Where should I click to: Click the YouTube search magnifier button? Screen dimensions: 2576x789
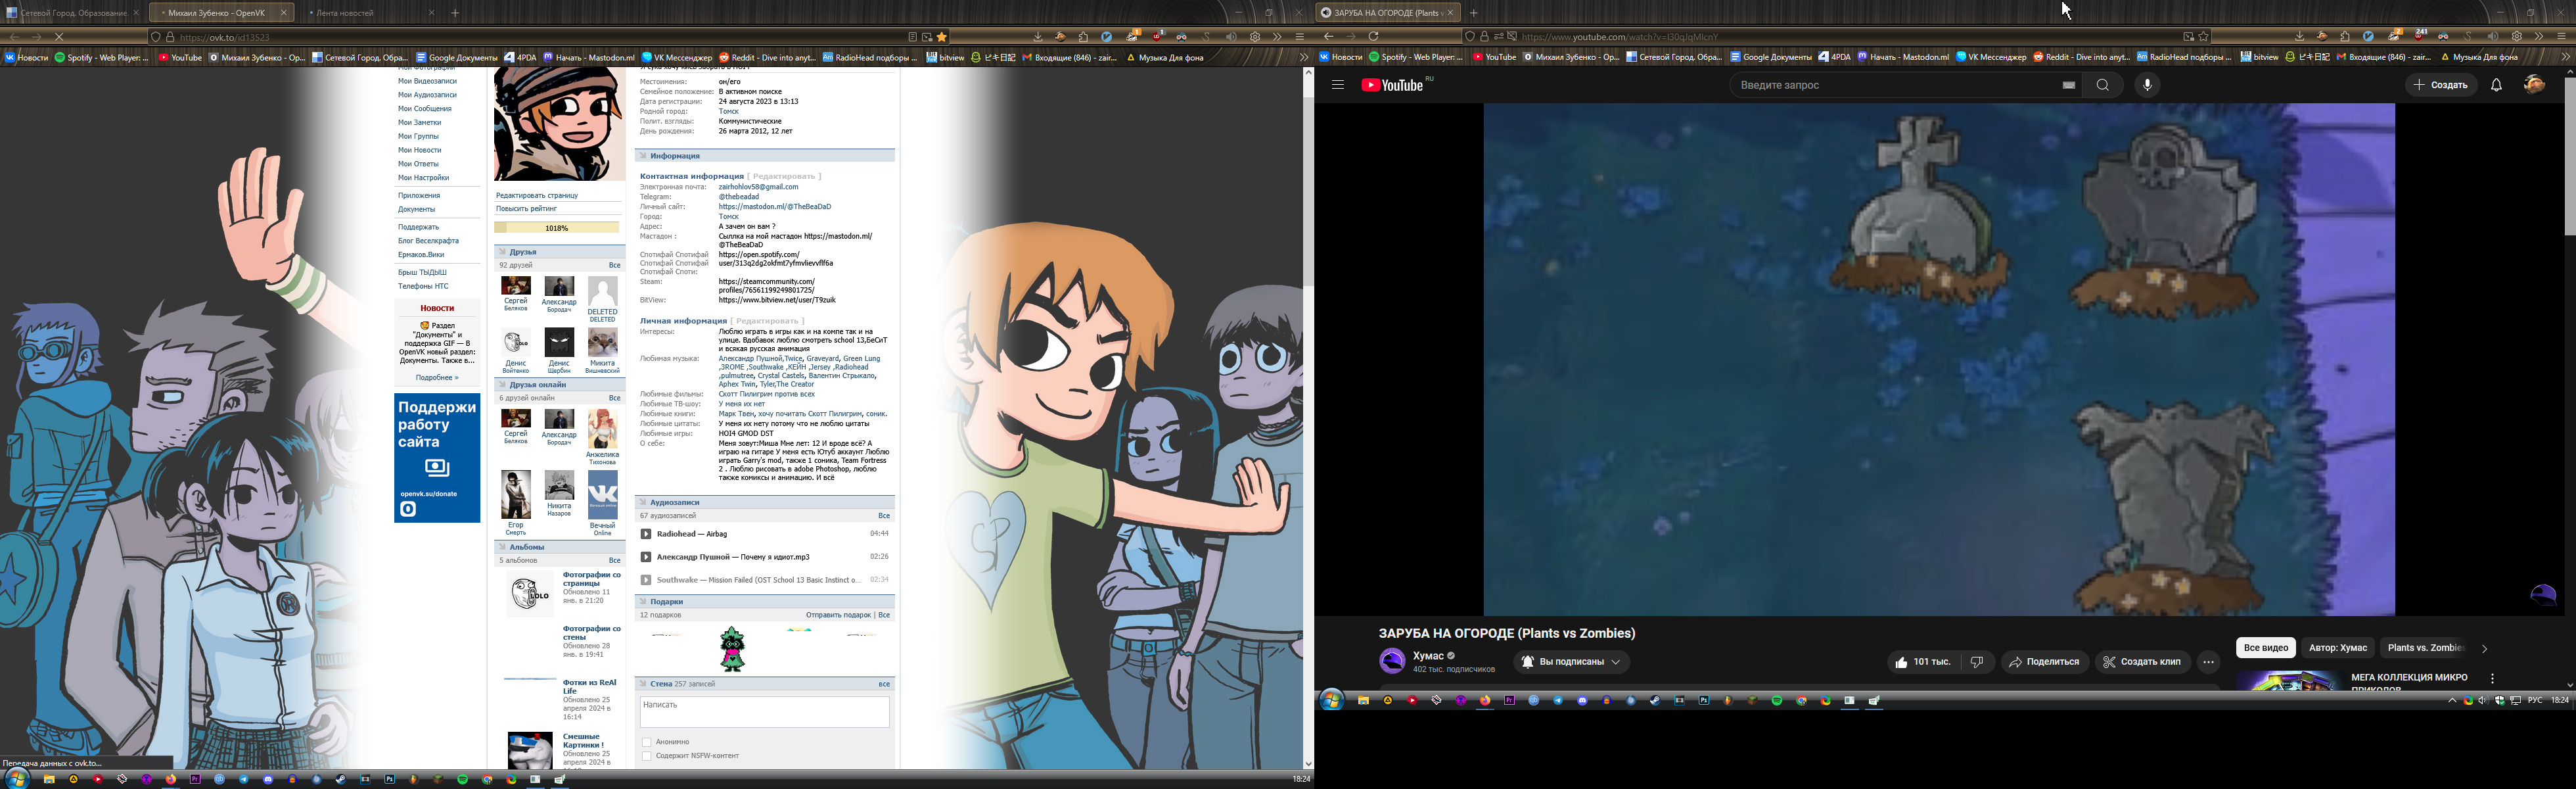[x=2102, y=85]
